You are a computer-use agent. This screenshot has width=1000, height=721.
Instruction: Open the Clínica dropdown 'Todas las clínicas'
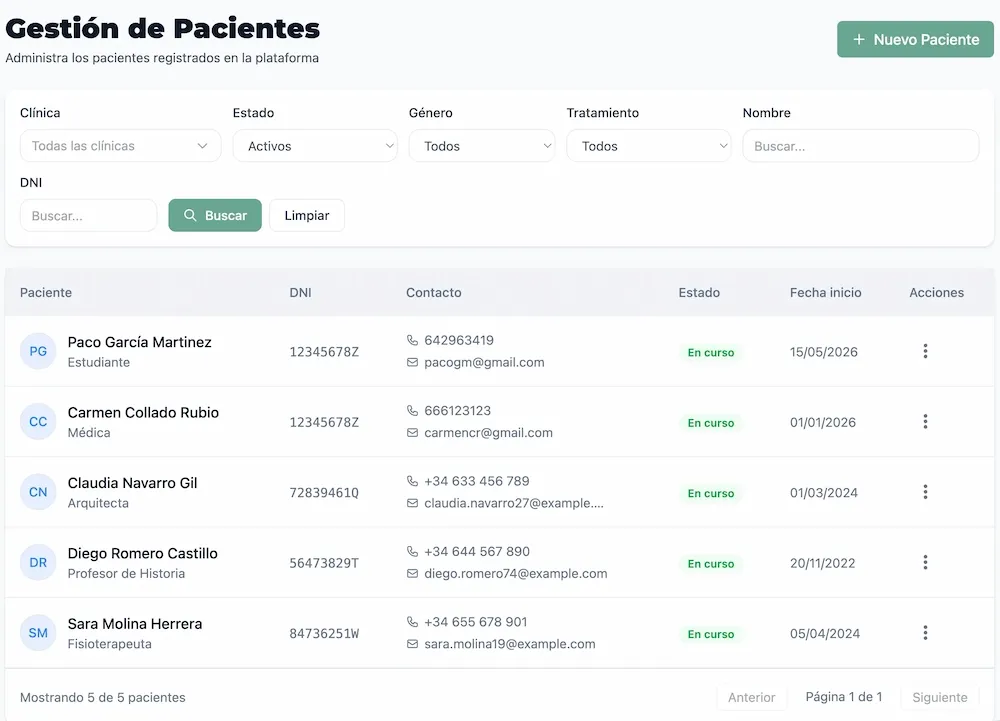coord(121,146)
